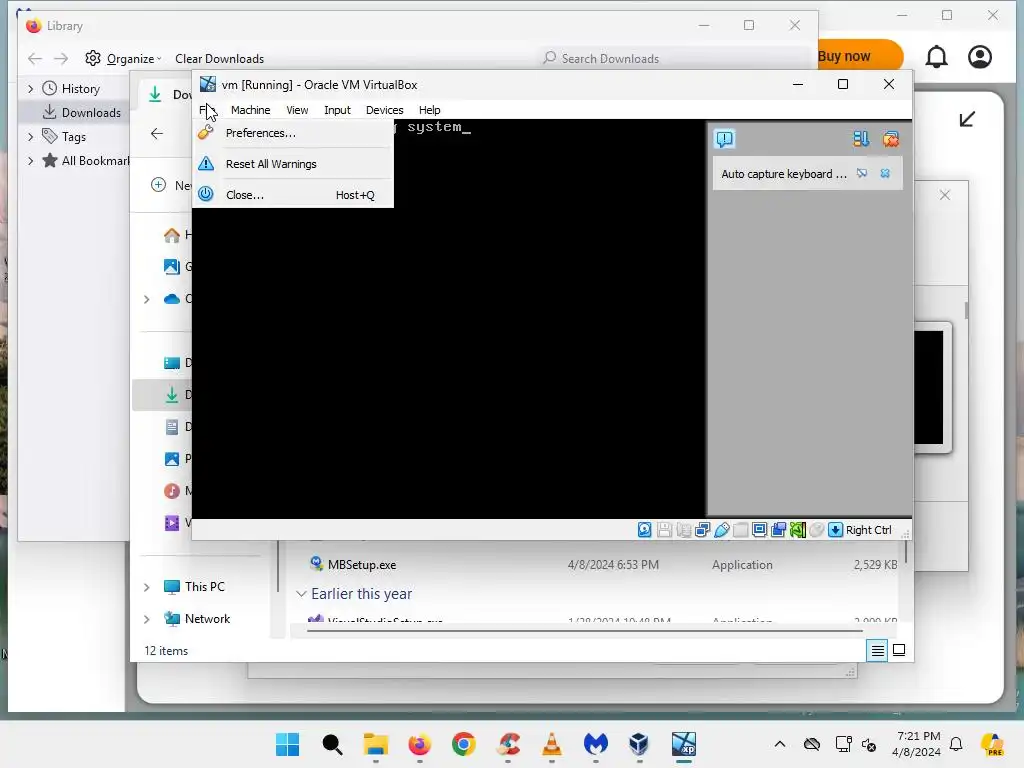The height and width of the screenshot is (768, 1024).
Task: Select This PC in File Explorer navigation
Action: (x=195, y=586)
